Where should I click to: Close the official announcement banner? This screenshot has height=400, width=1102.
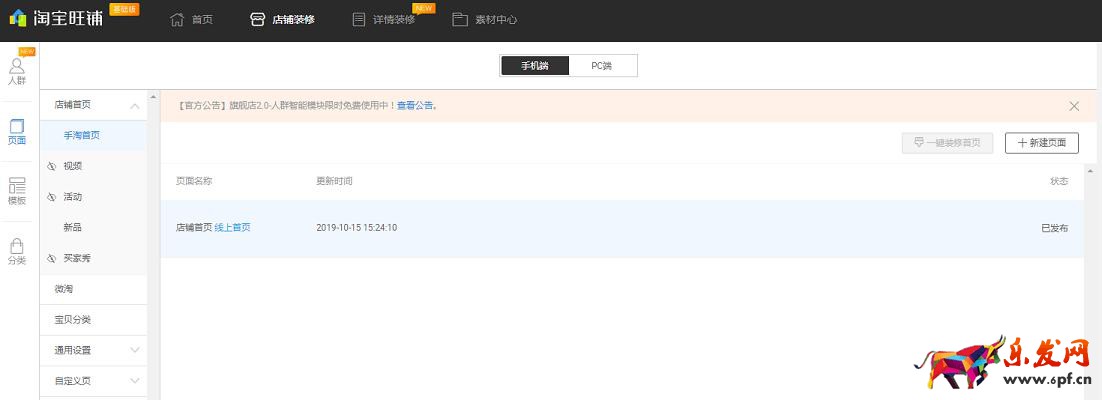click(x=1074, y=106)
